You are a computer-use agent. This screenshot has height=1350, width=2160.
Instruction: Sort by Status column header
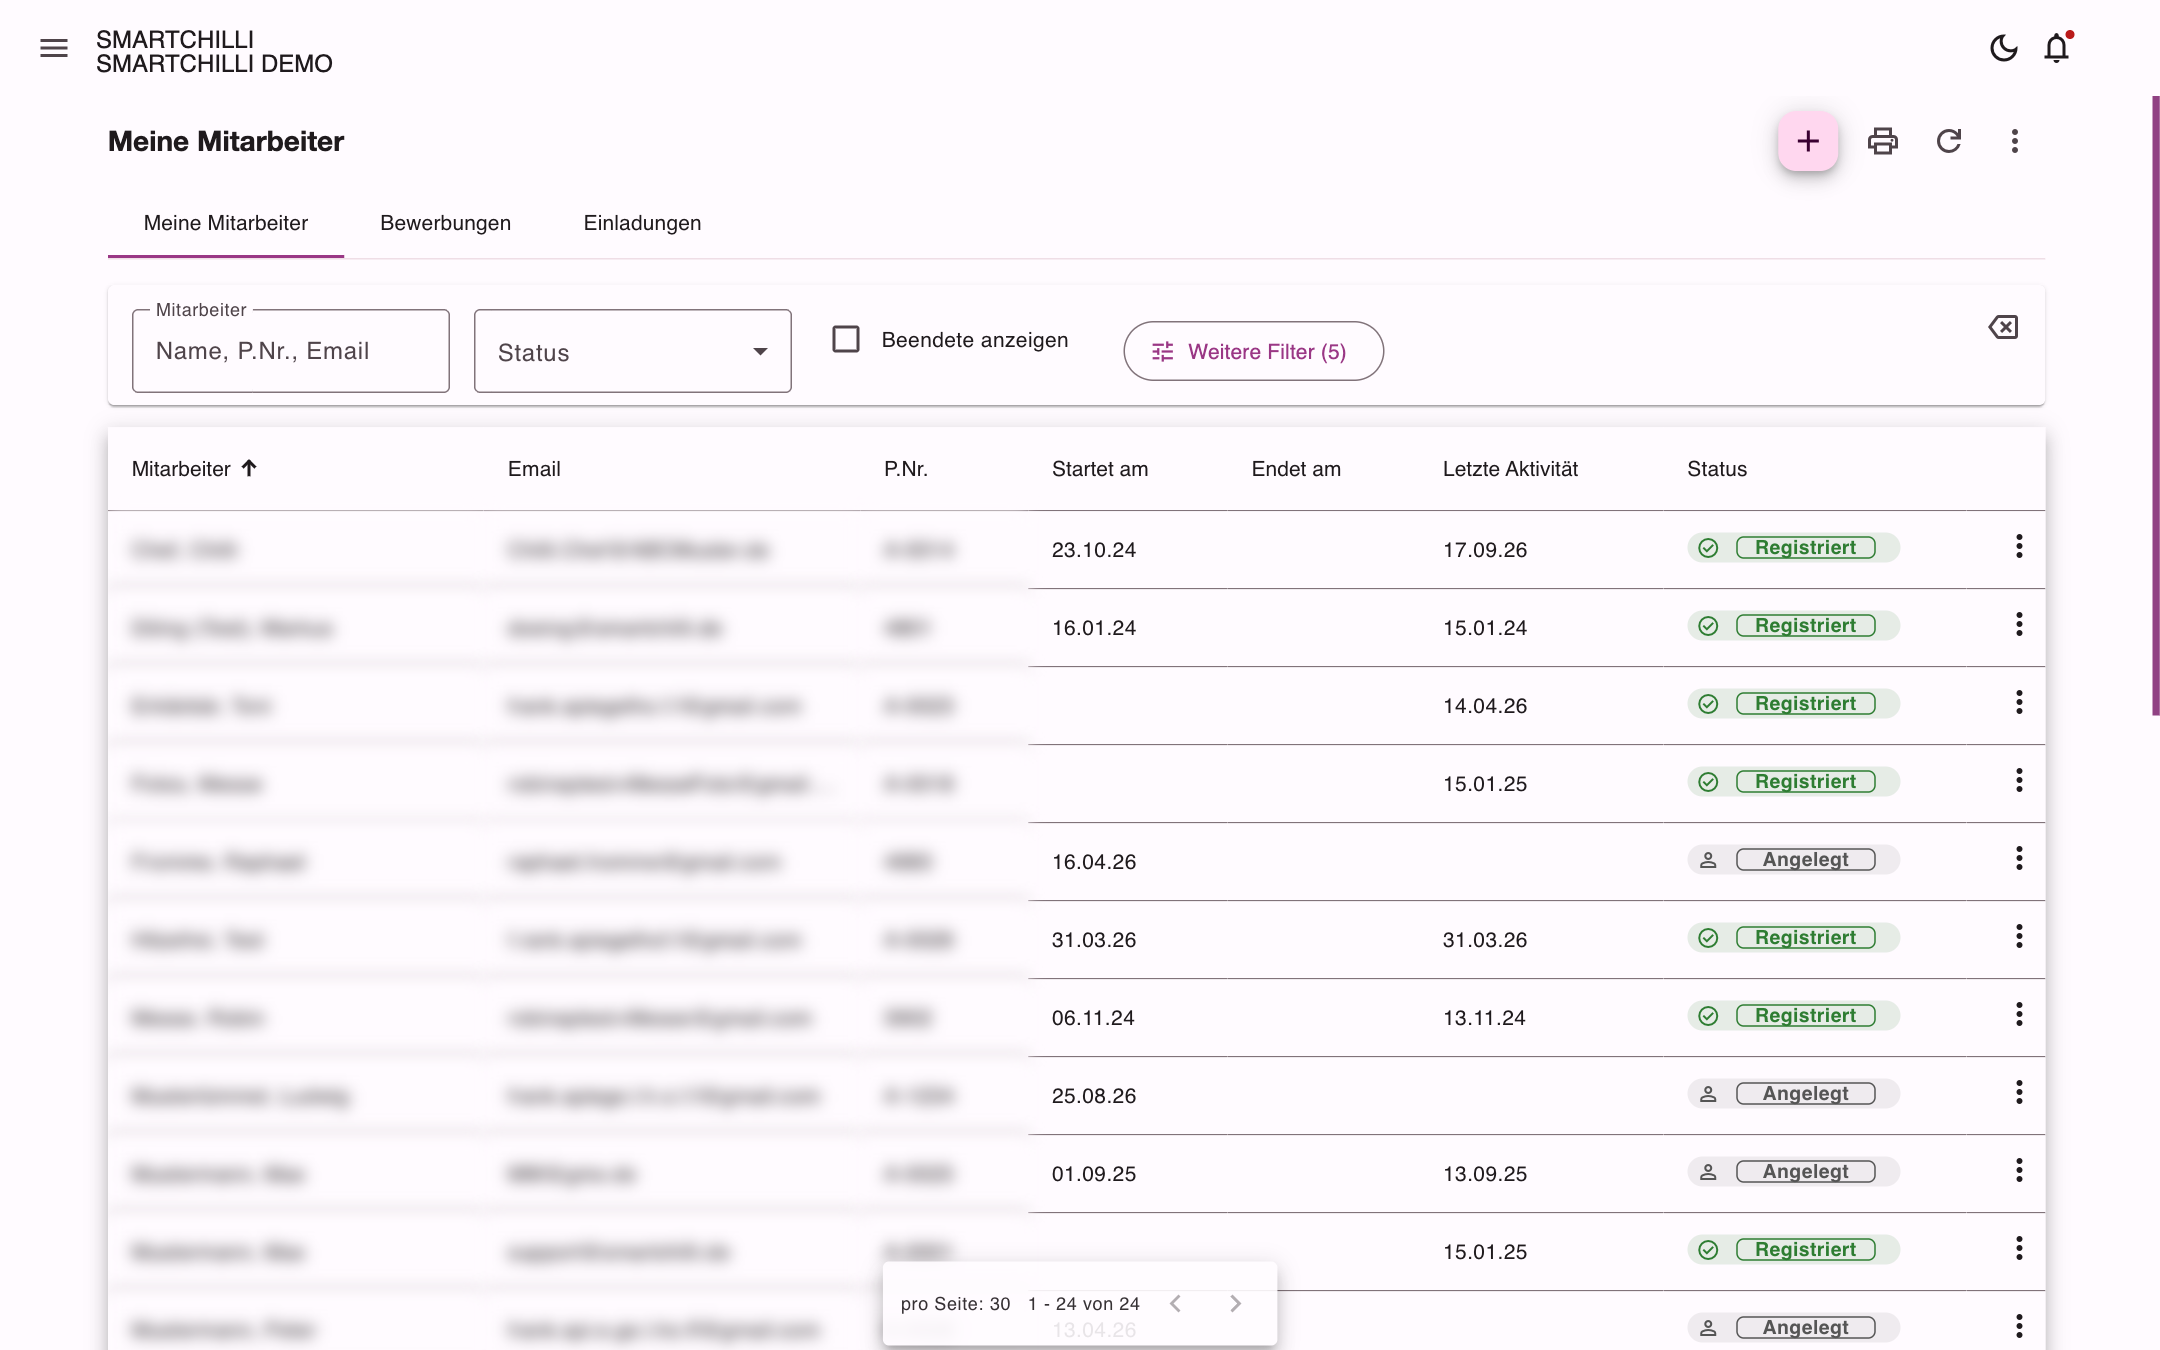tap(1717, 469)
